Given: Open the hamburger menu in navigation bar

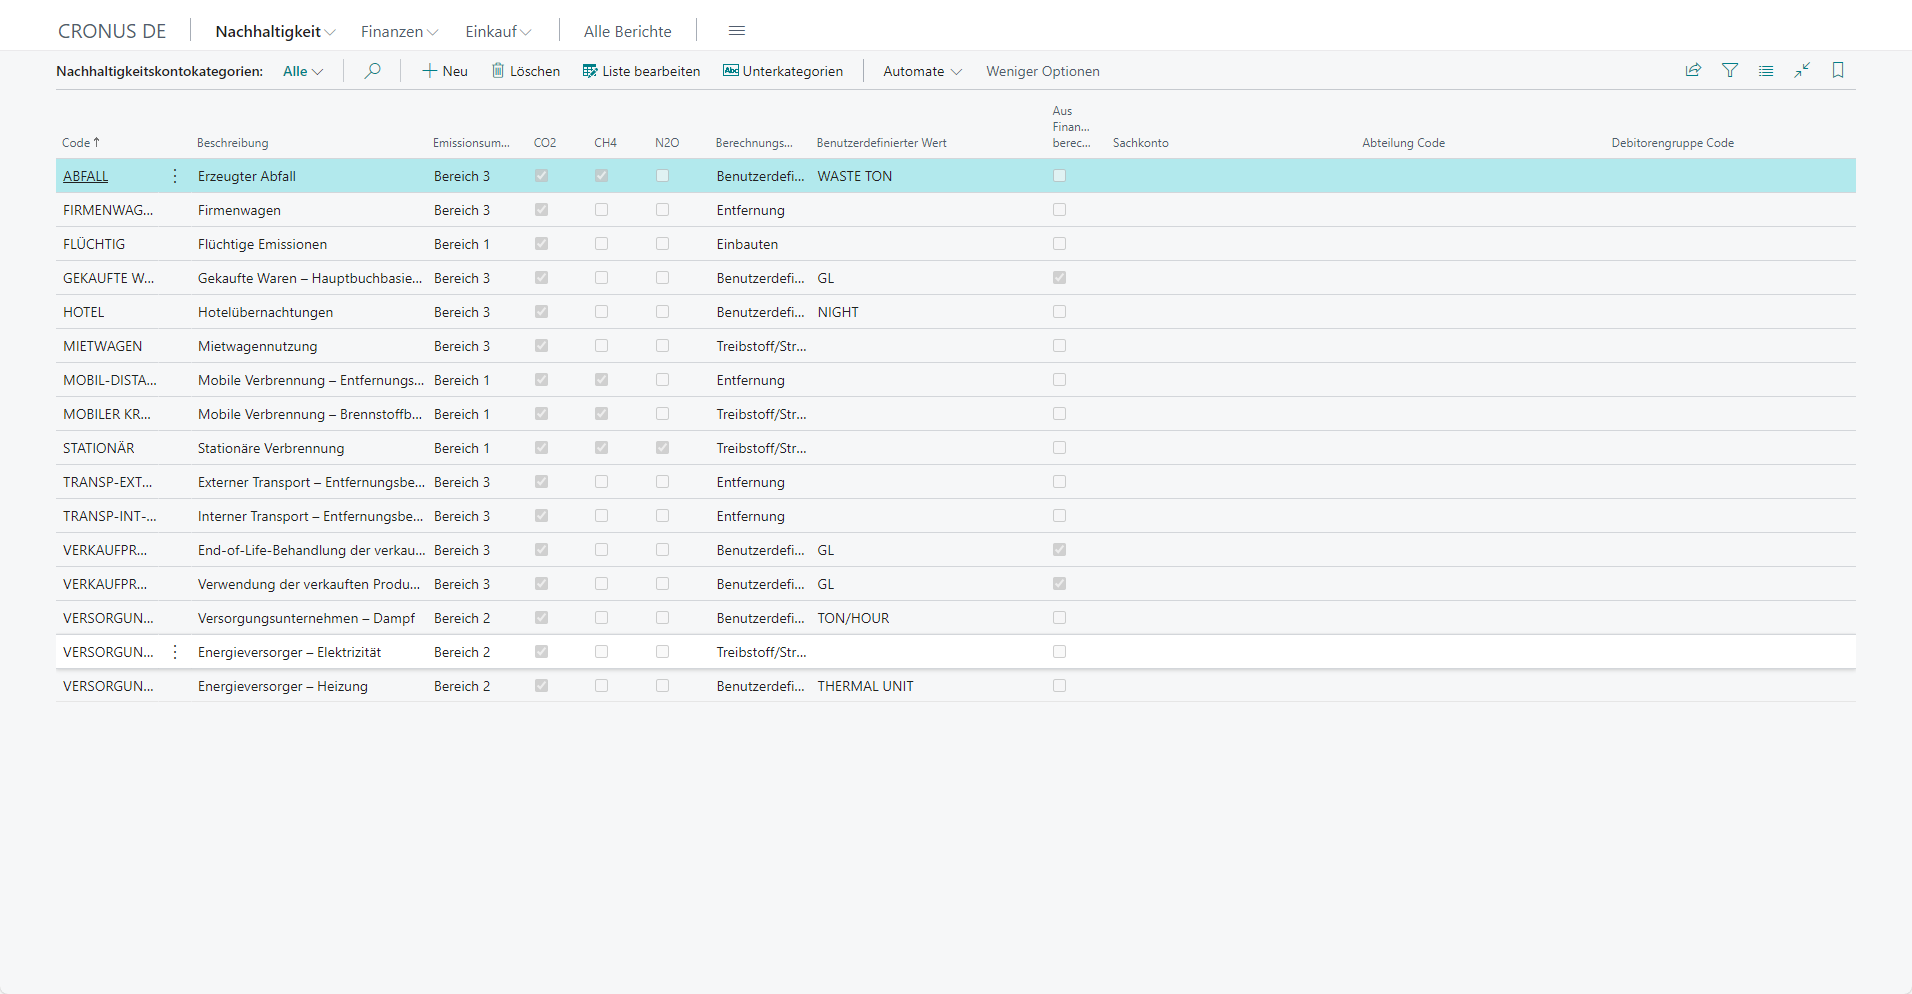Looking at the screenshot, I should 737,31.
